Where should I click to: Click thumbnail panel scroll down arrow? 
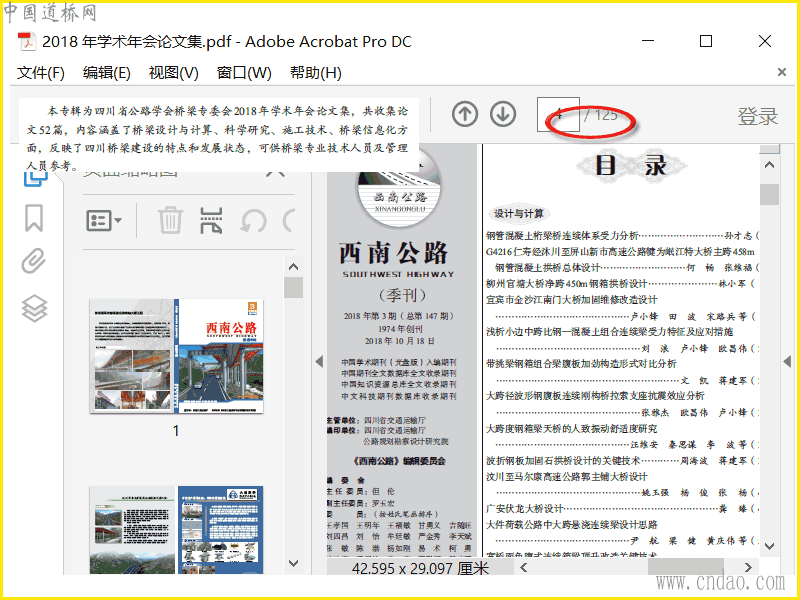pyautogui.click(x=293, y=563)
